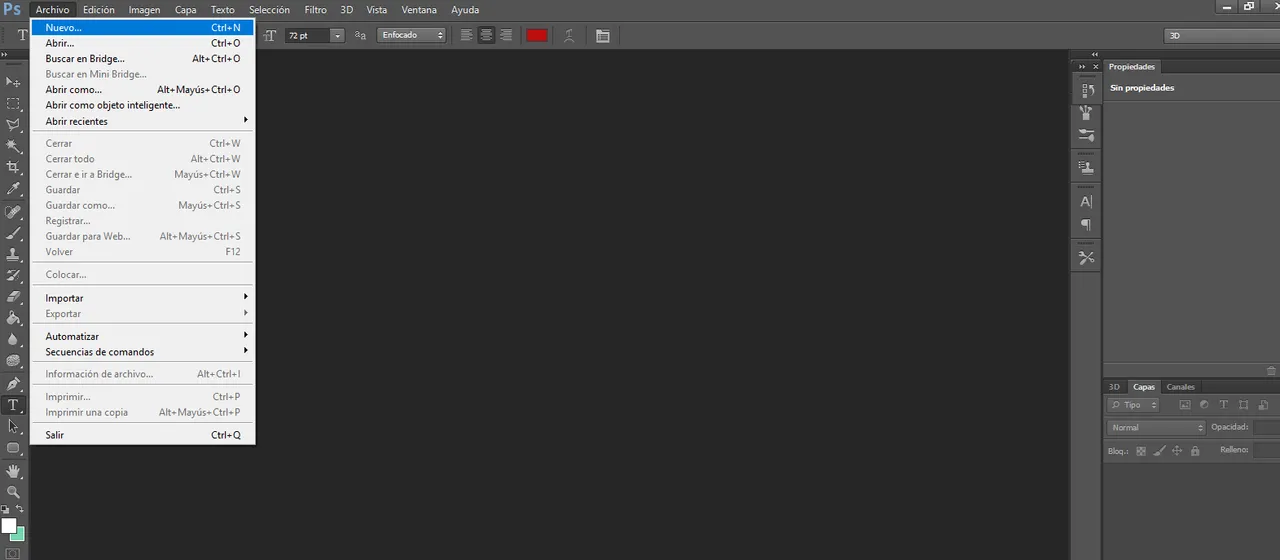Image resolution: width=1280 pixels, height=560 pixels.
Task: Select the Eyedropper tool
Action: click(14, 189)
